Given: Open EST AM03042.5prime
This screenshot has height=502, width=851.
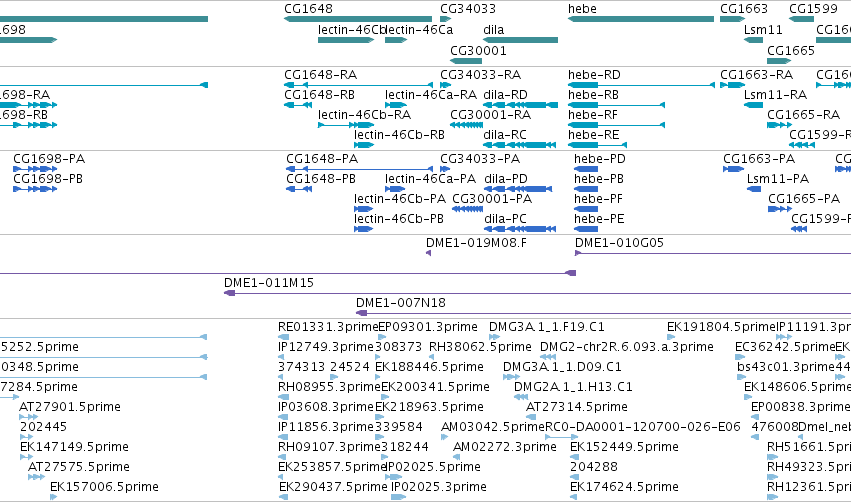Looking at the screenshot, I should coord(493,427).
